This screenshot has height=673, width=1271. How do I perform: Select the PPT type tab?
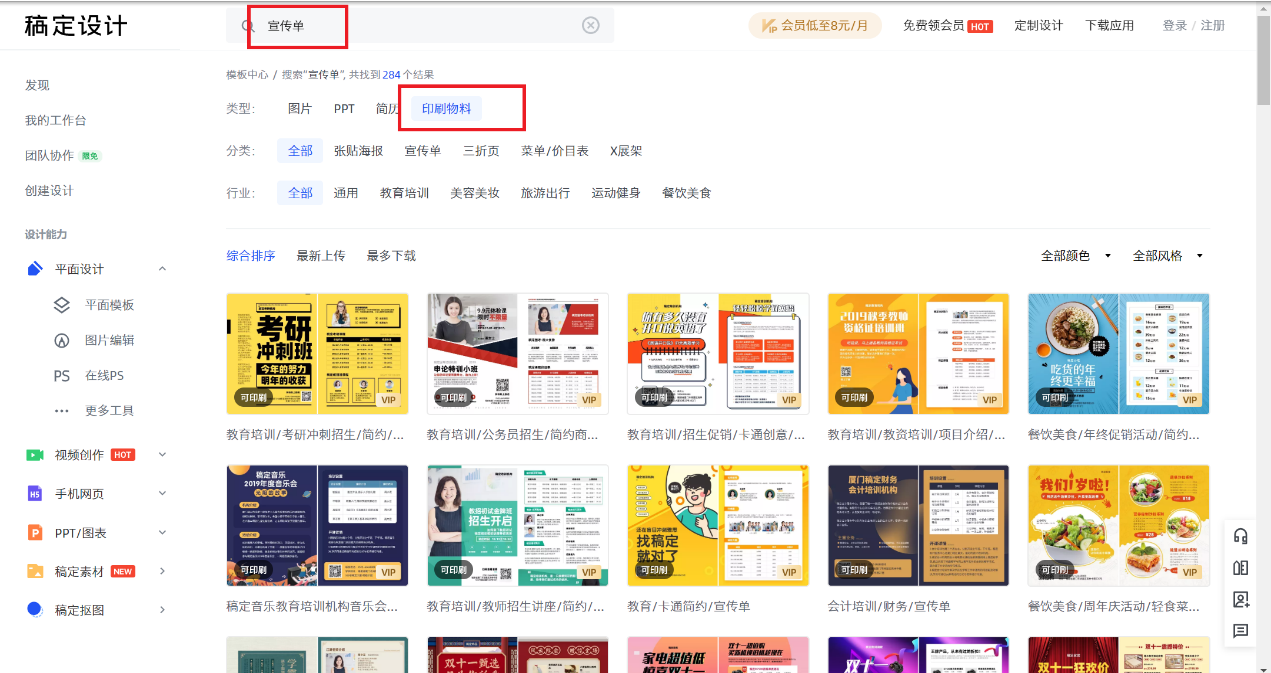(x=344, y=109)
